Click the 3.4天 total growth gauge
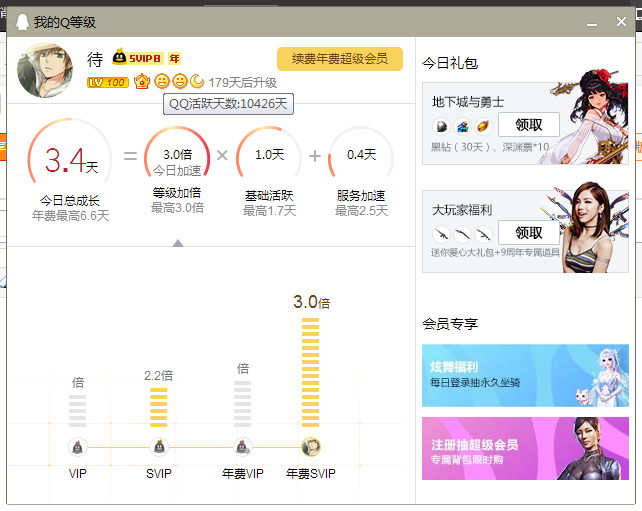642x511 pixels. 70,153
